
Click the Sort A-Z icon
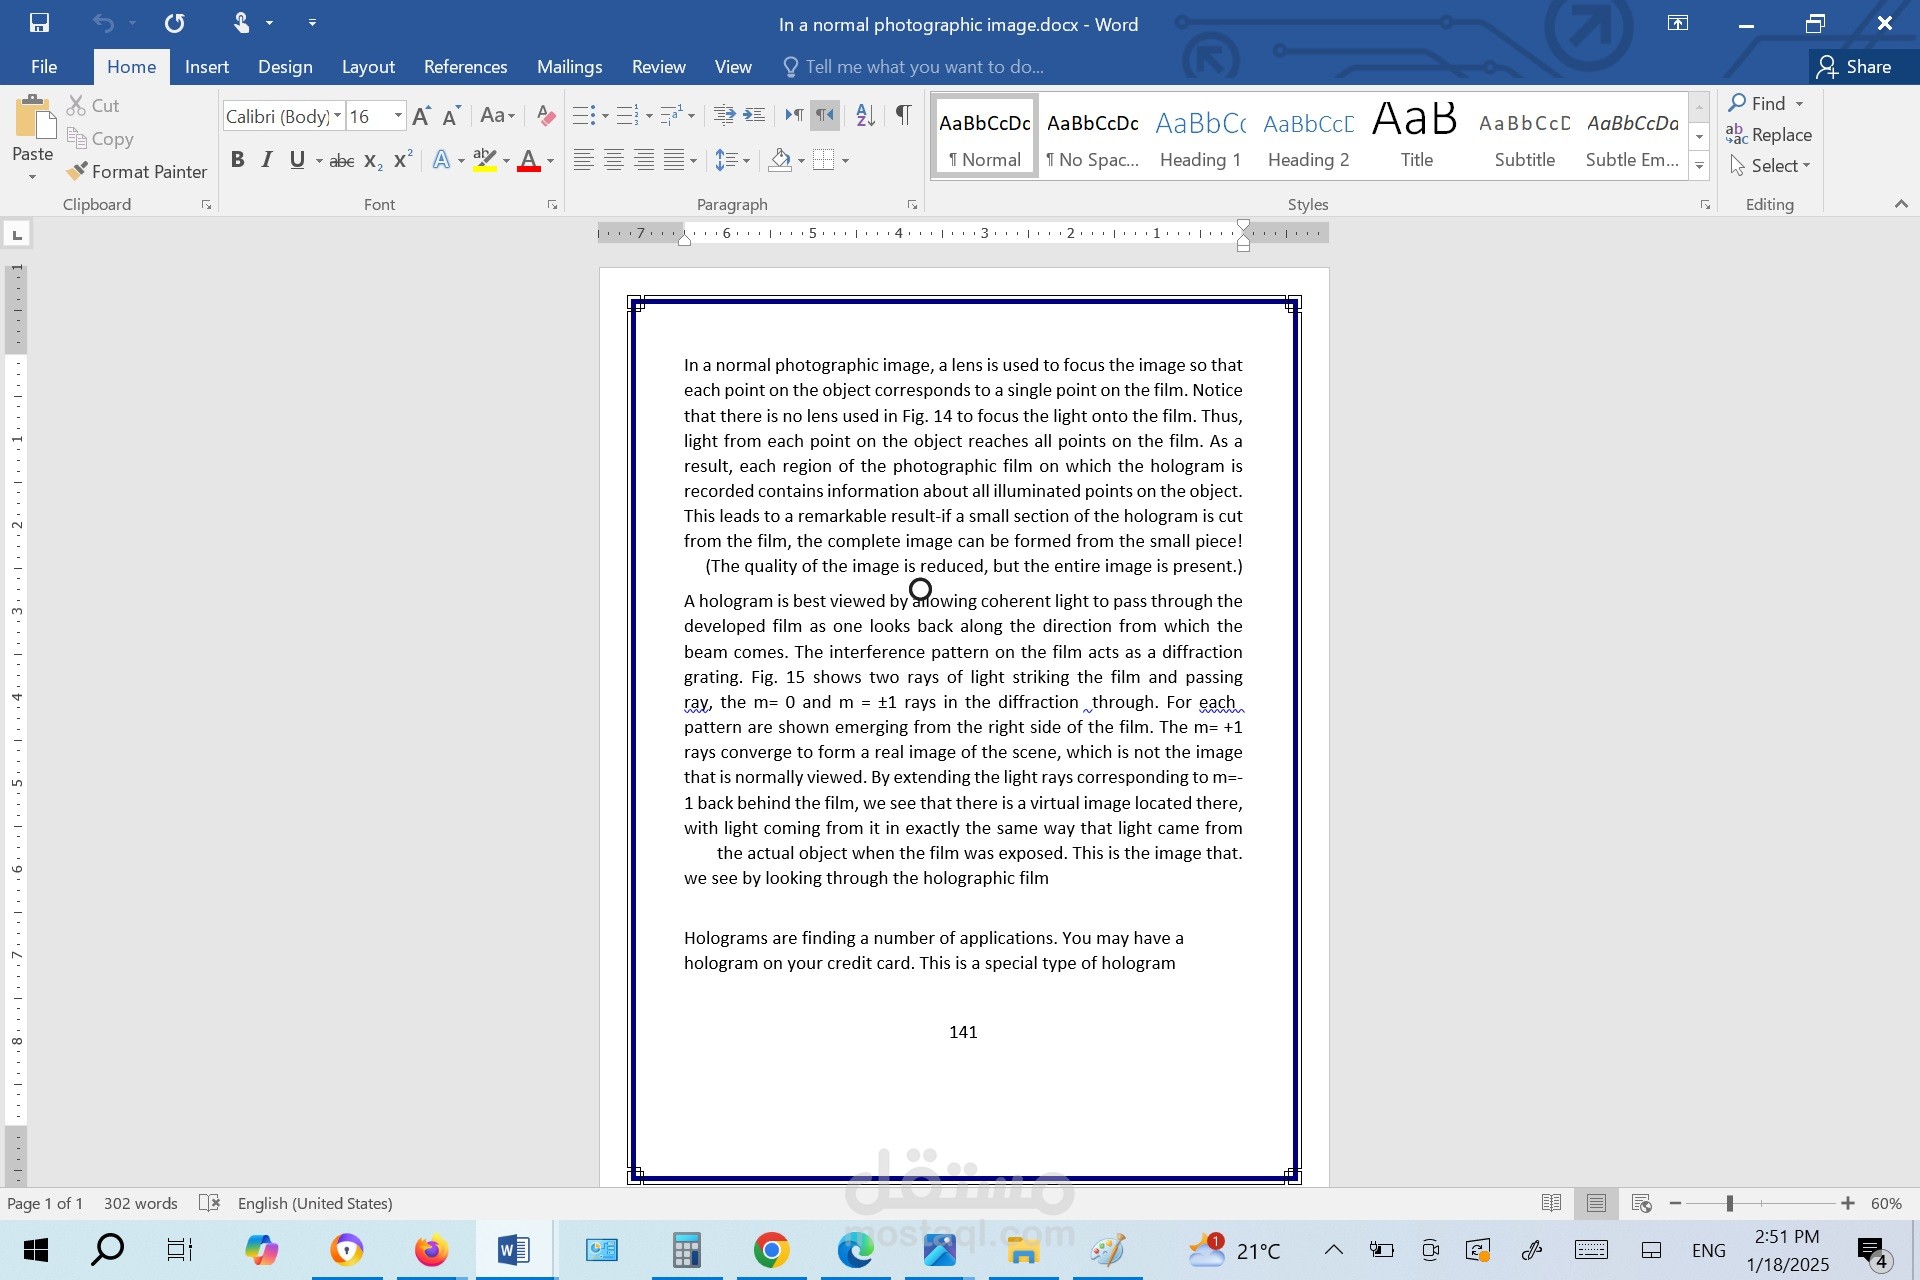click(x=865, y=115)
